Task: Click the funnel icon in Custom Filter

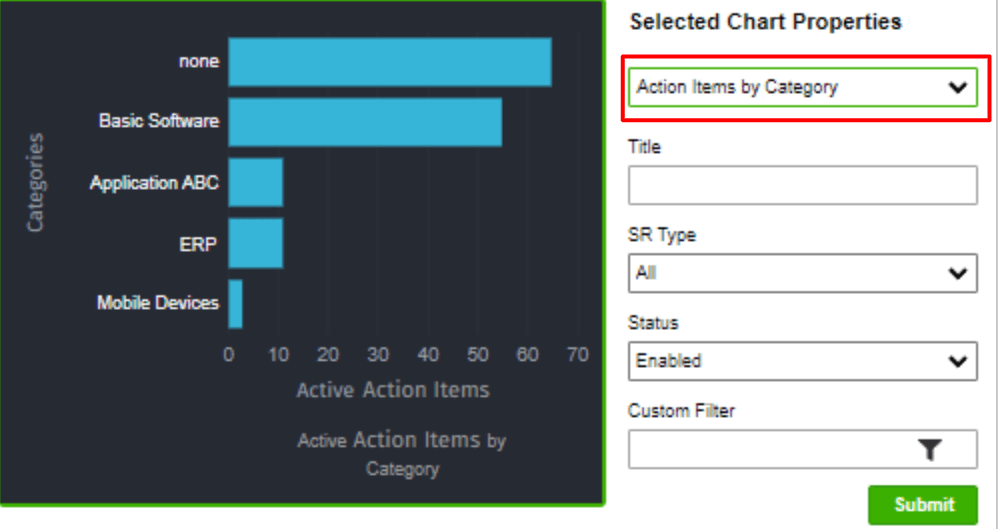Action: pos(930,450)
